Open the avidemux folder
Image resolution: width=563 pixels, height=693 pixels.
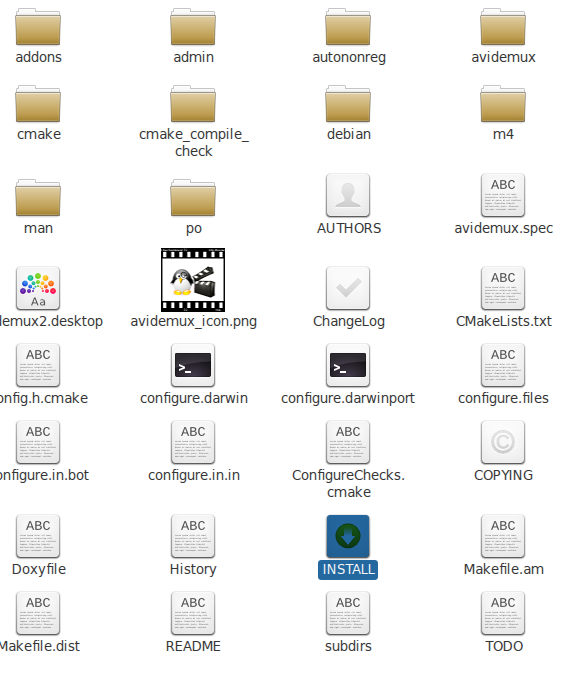click(503, 27)
